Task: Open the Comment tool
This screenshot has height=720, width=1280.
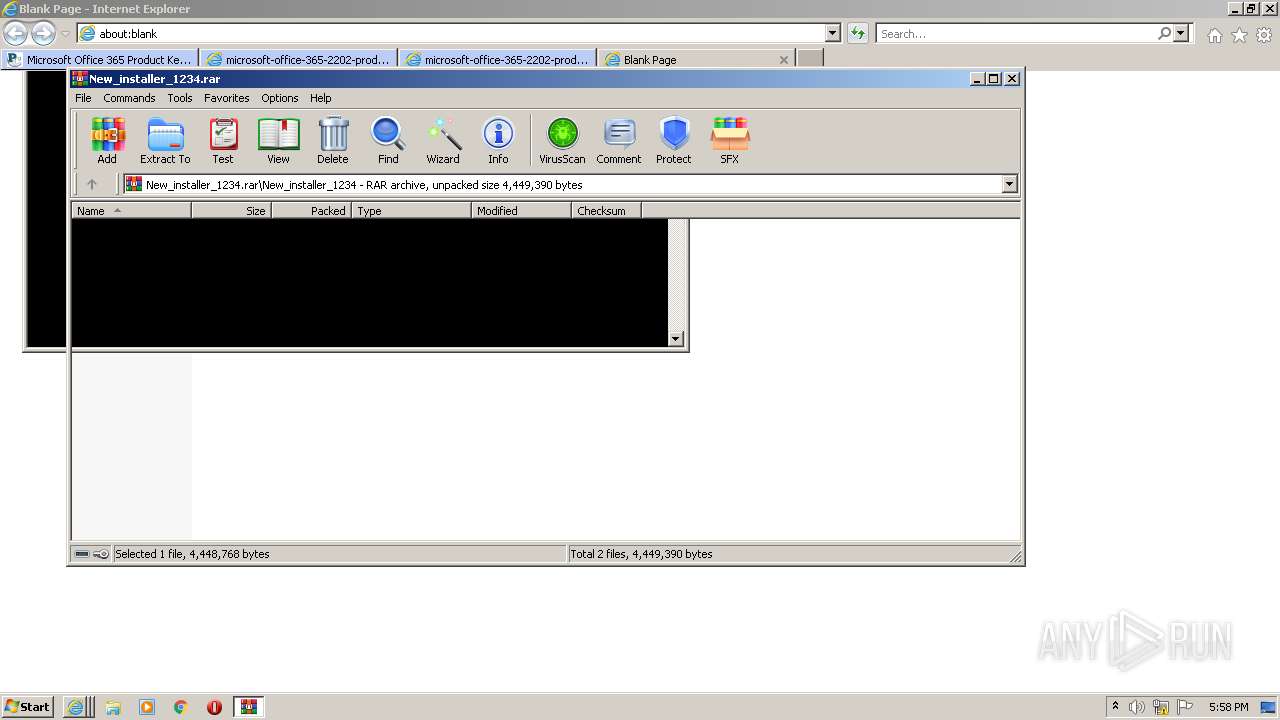Action: pos(619,140)
